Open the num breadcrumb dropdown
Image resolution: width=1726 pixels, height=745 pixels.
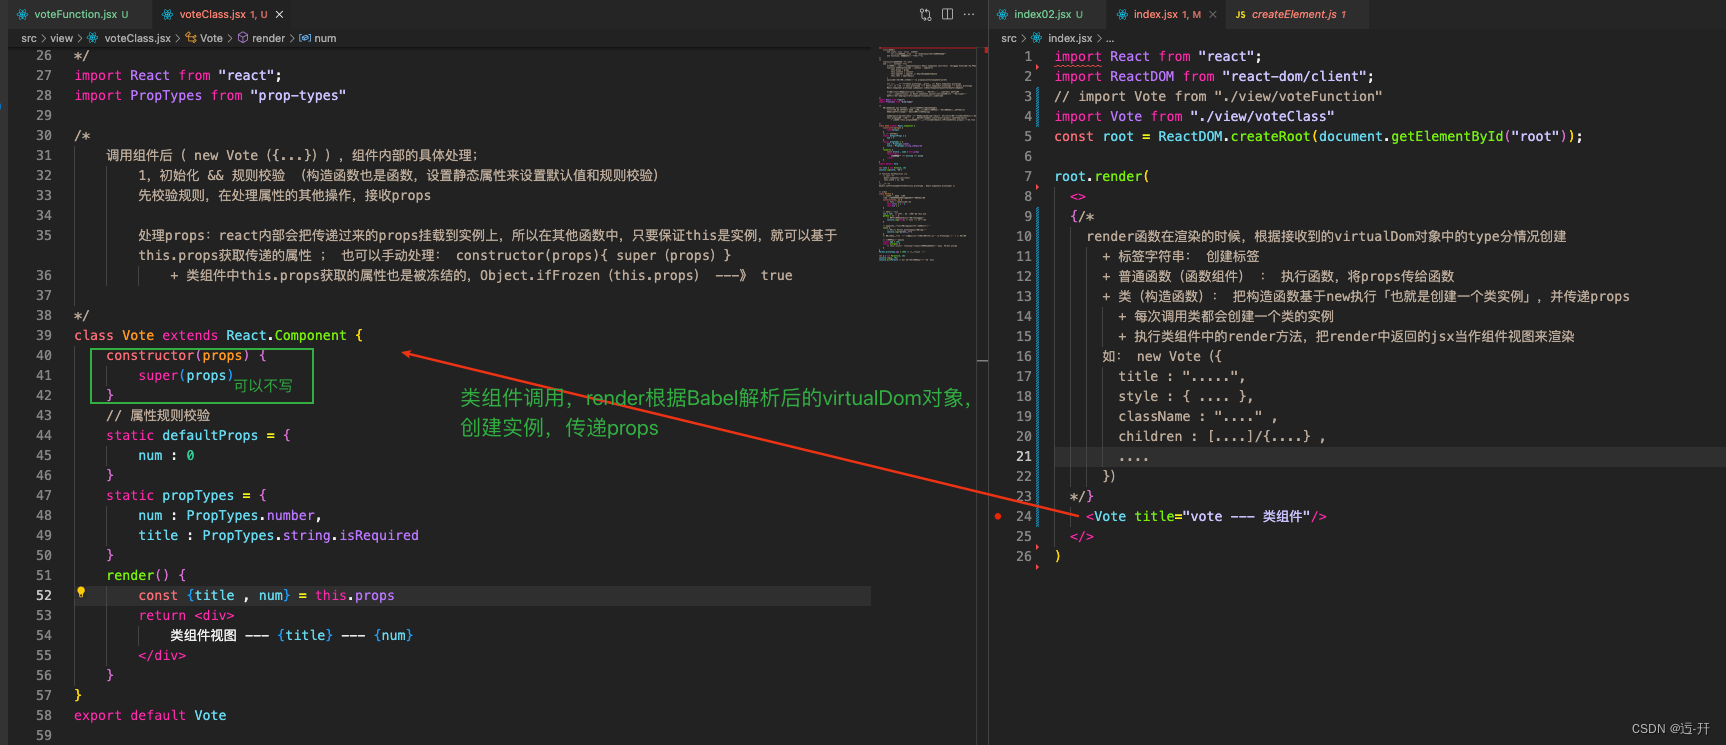[325, 38]
